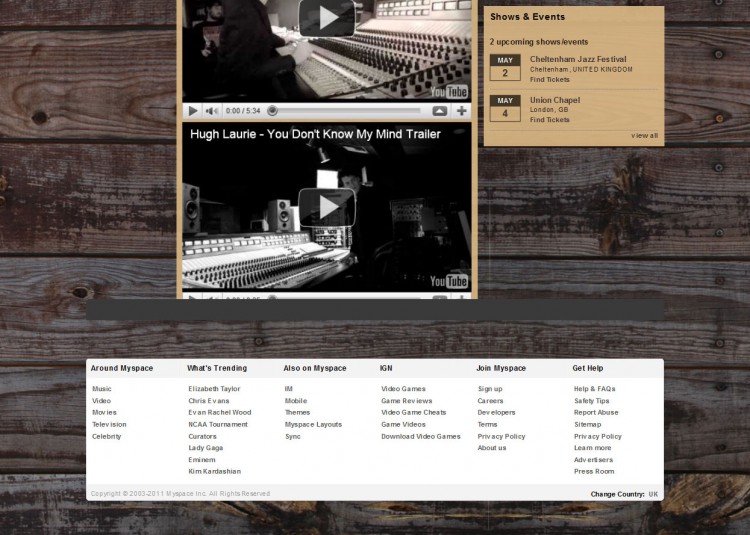Open Safety Tips link
The width and height of the screenshot is (750, 535).
pyautogui.click(x=592, y=401)
